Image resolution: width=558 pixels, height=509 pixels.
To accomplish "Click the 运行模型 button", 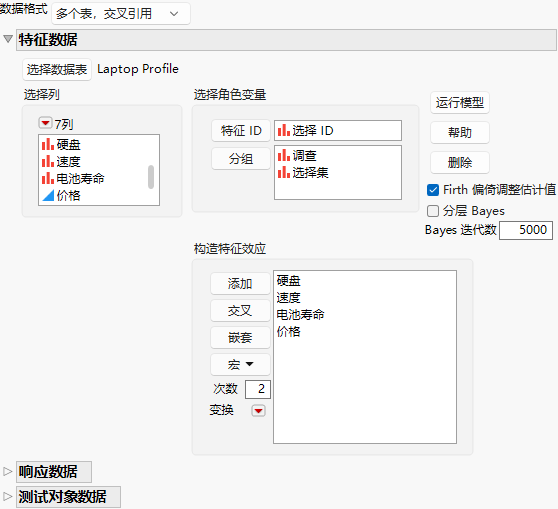I will 459,103.
